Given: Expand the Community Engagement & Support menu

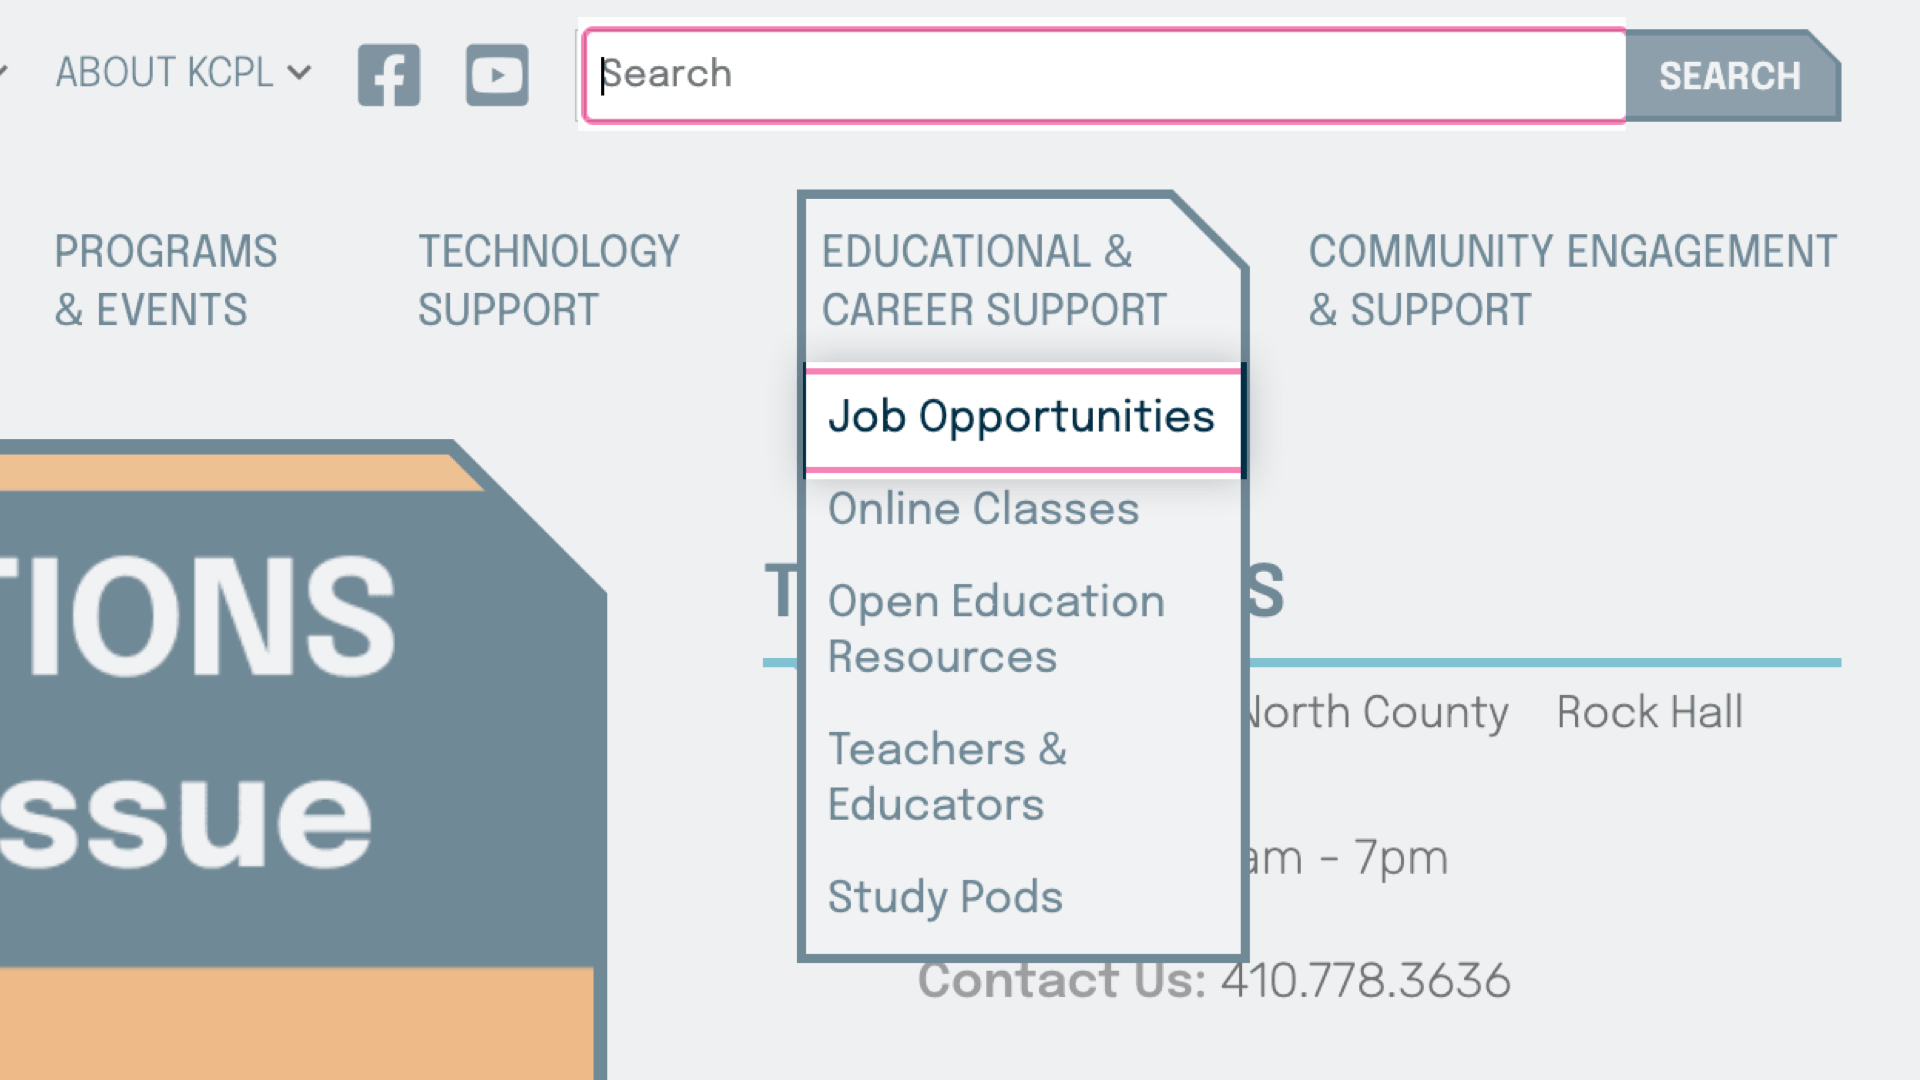Looking at the screenshot, I should [1572, 280].
